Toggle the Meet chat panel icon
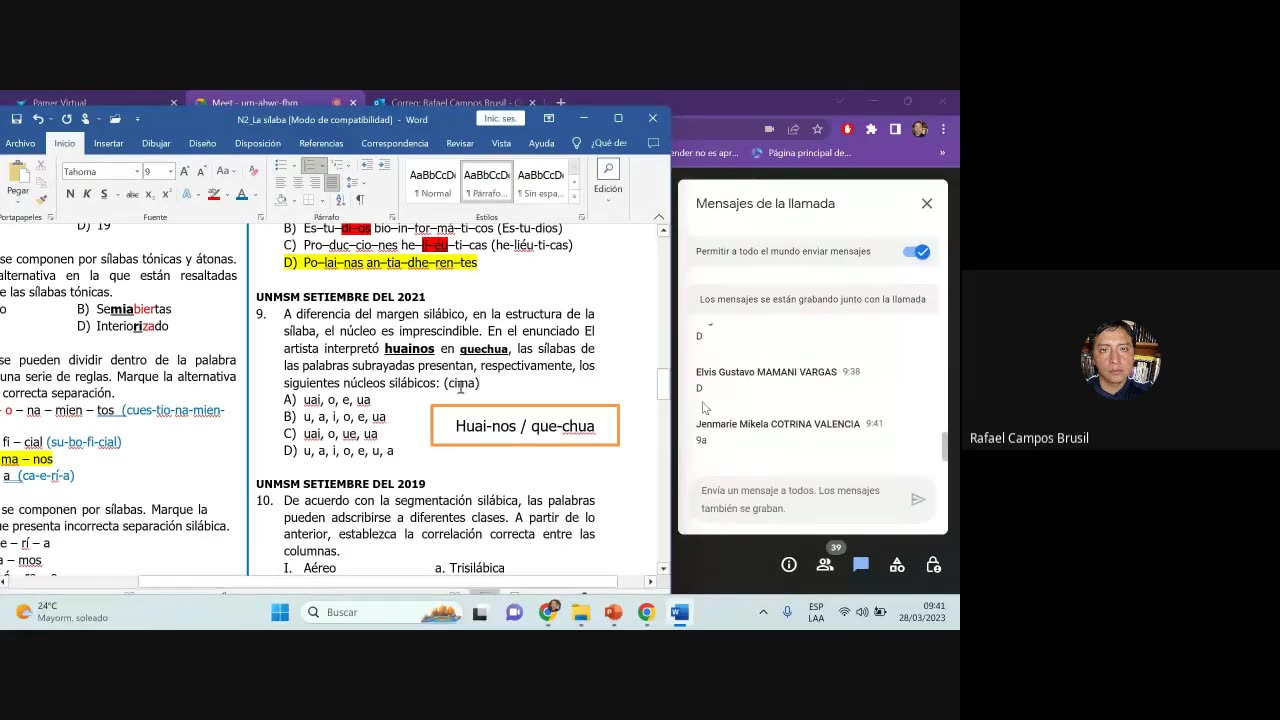 pos(861,565)
